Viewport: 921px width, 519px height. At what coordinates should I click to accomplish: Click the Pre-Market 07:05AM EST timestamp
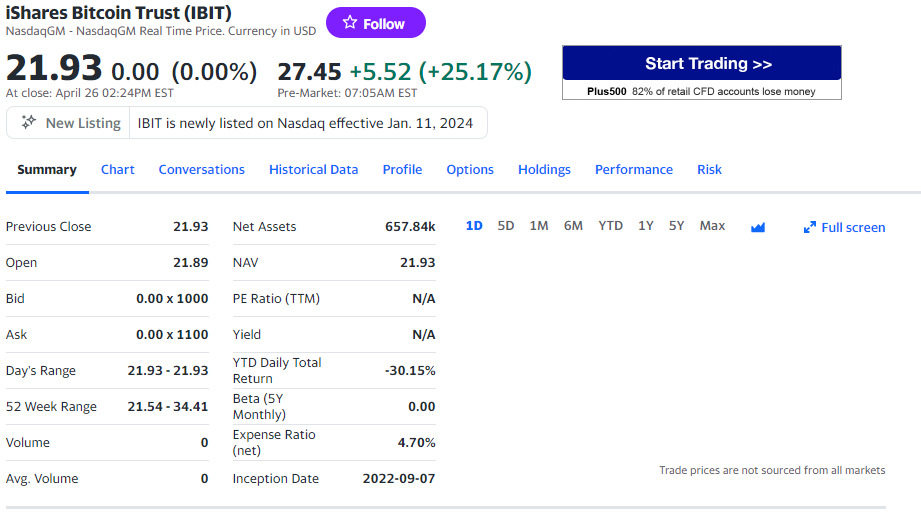[x=347, y=93]
